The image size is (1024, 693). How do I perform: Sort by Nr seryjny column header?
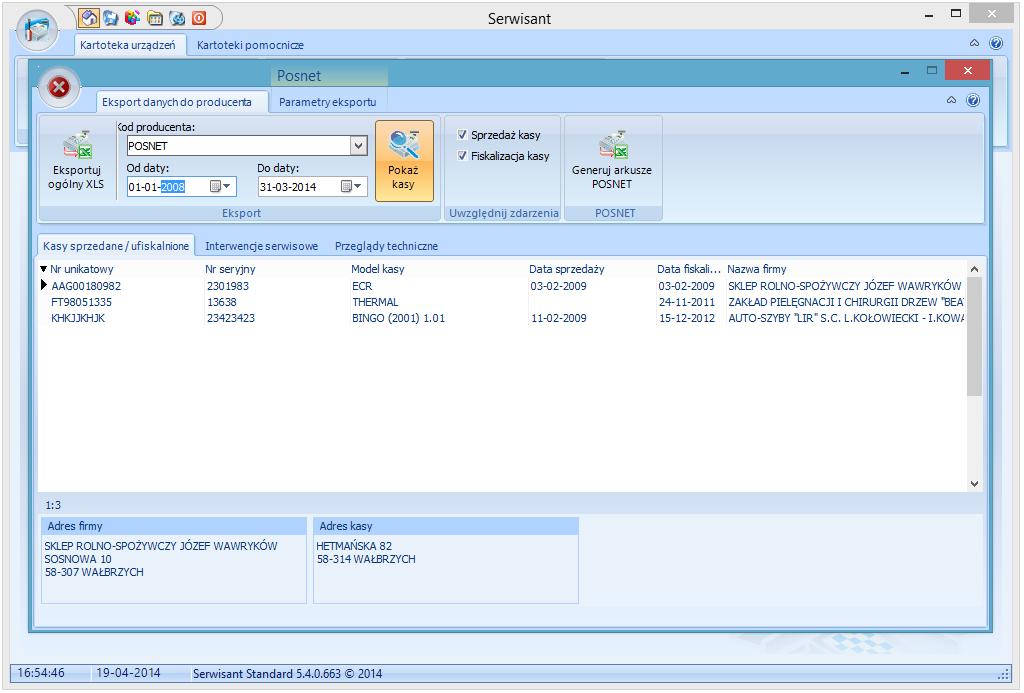[x=231, y=269]
